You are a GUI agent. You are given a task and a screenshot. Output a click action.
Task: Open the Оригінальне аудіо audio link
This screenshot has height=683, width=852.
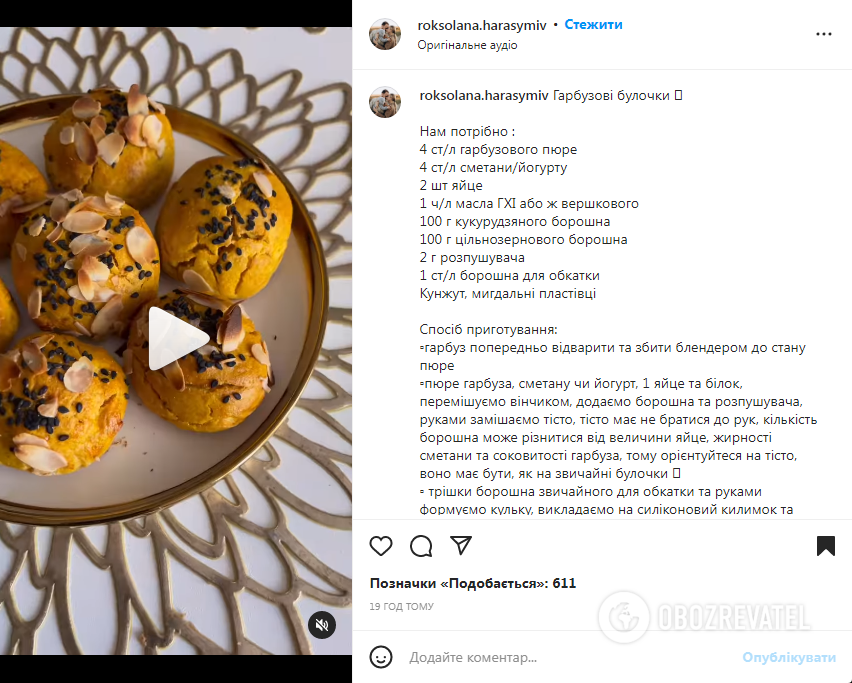tap(467, 45)
